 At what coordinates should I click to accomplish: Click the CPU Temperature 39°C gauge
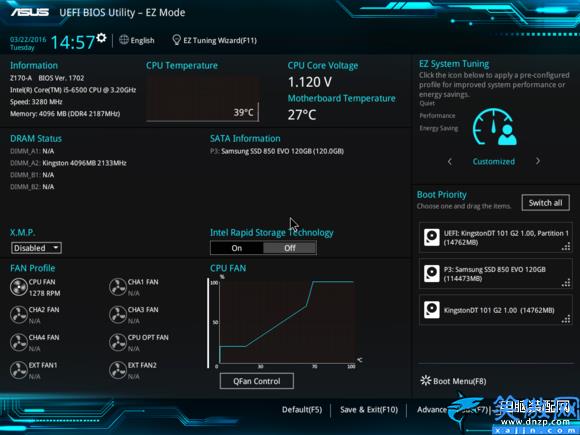(202, 99)
